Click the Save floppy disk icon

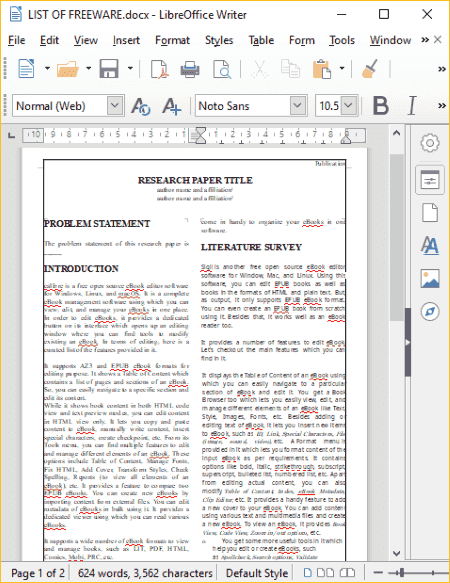(109, 69)
